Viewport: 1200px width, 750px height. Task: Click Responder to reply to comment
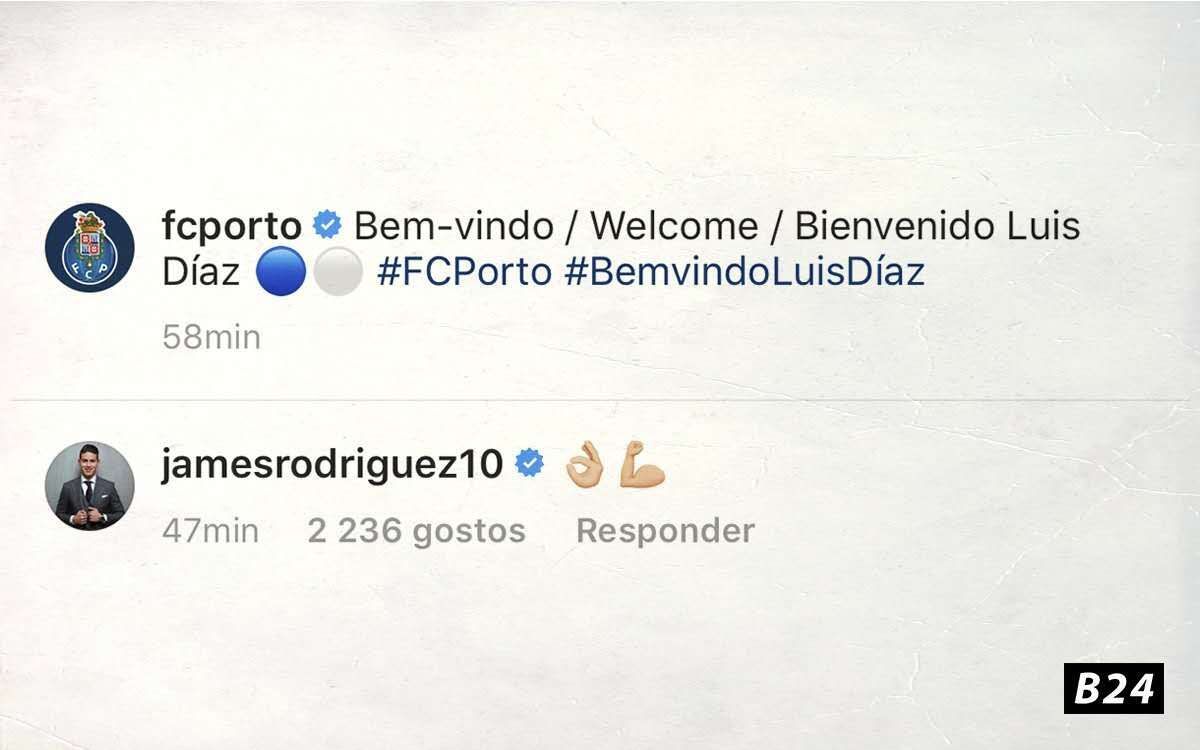(x=665, y=531)
